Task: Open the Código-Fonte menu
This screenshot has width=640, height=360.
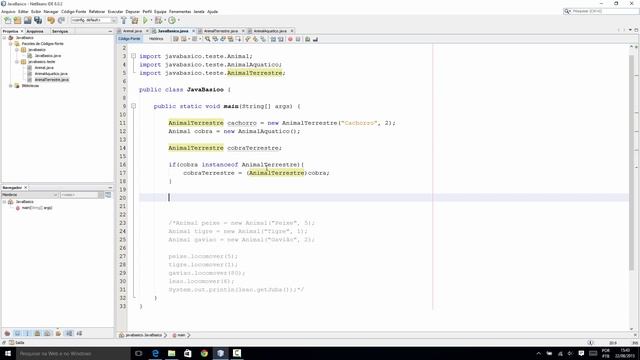Action: 73,11
